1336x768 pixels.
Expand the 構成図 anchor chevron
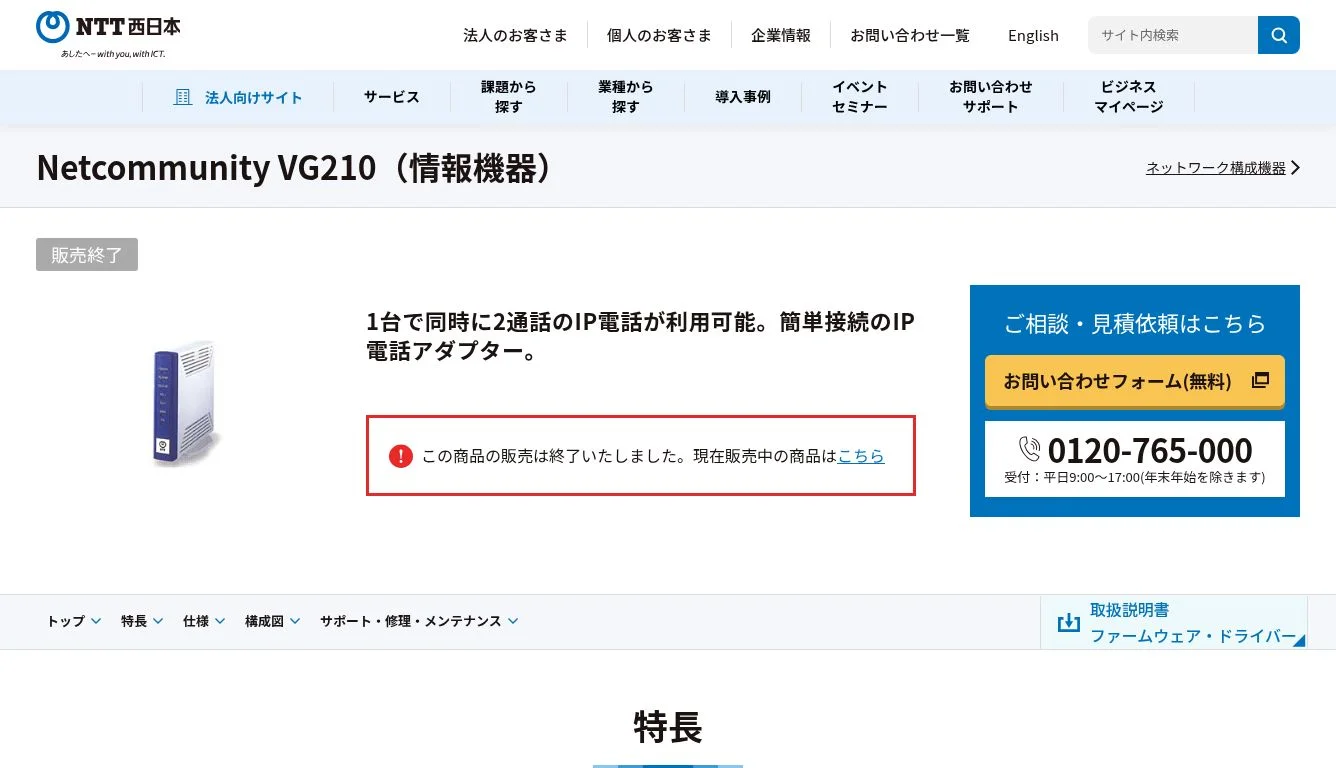[x=295, y=621]
